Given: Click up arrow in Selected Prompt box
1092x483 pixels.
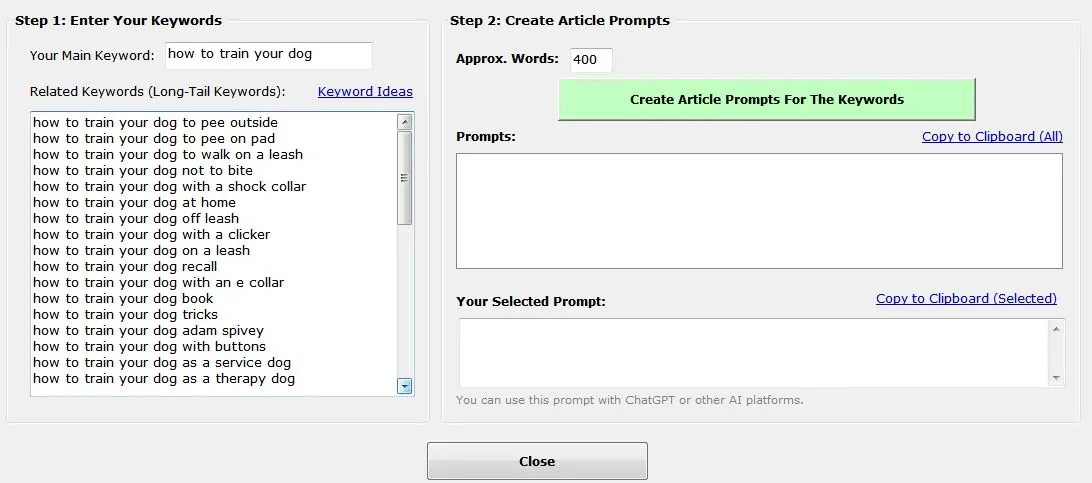Looking at the screenshot, I should pos(1056,329).
